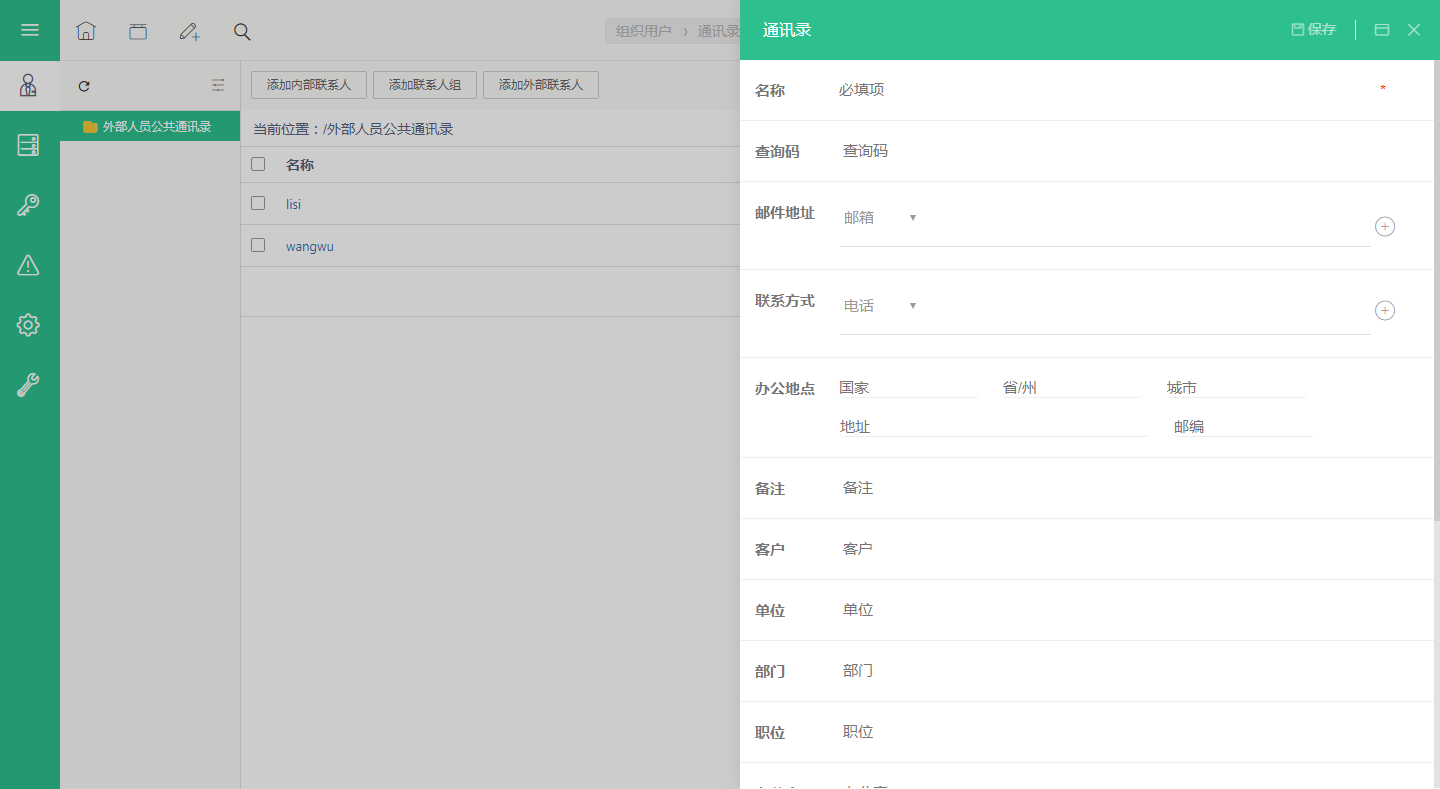Image resolution: width=1440 pixels, height=789 pixels.
Task: Click the 省/州 input field
Action: click(x=1071, y=387)
